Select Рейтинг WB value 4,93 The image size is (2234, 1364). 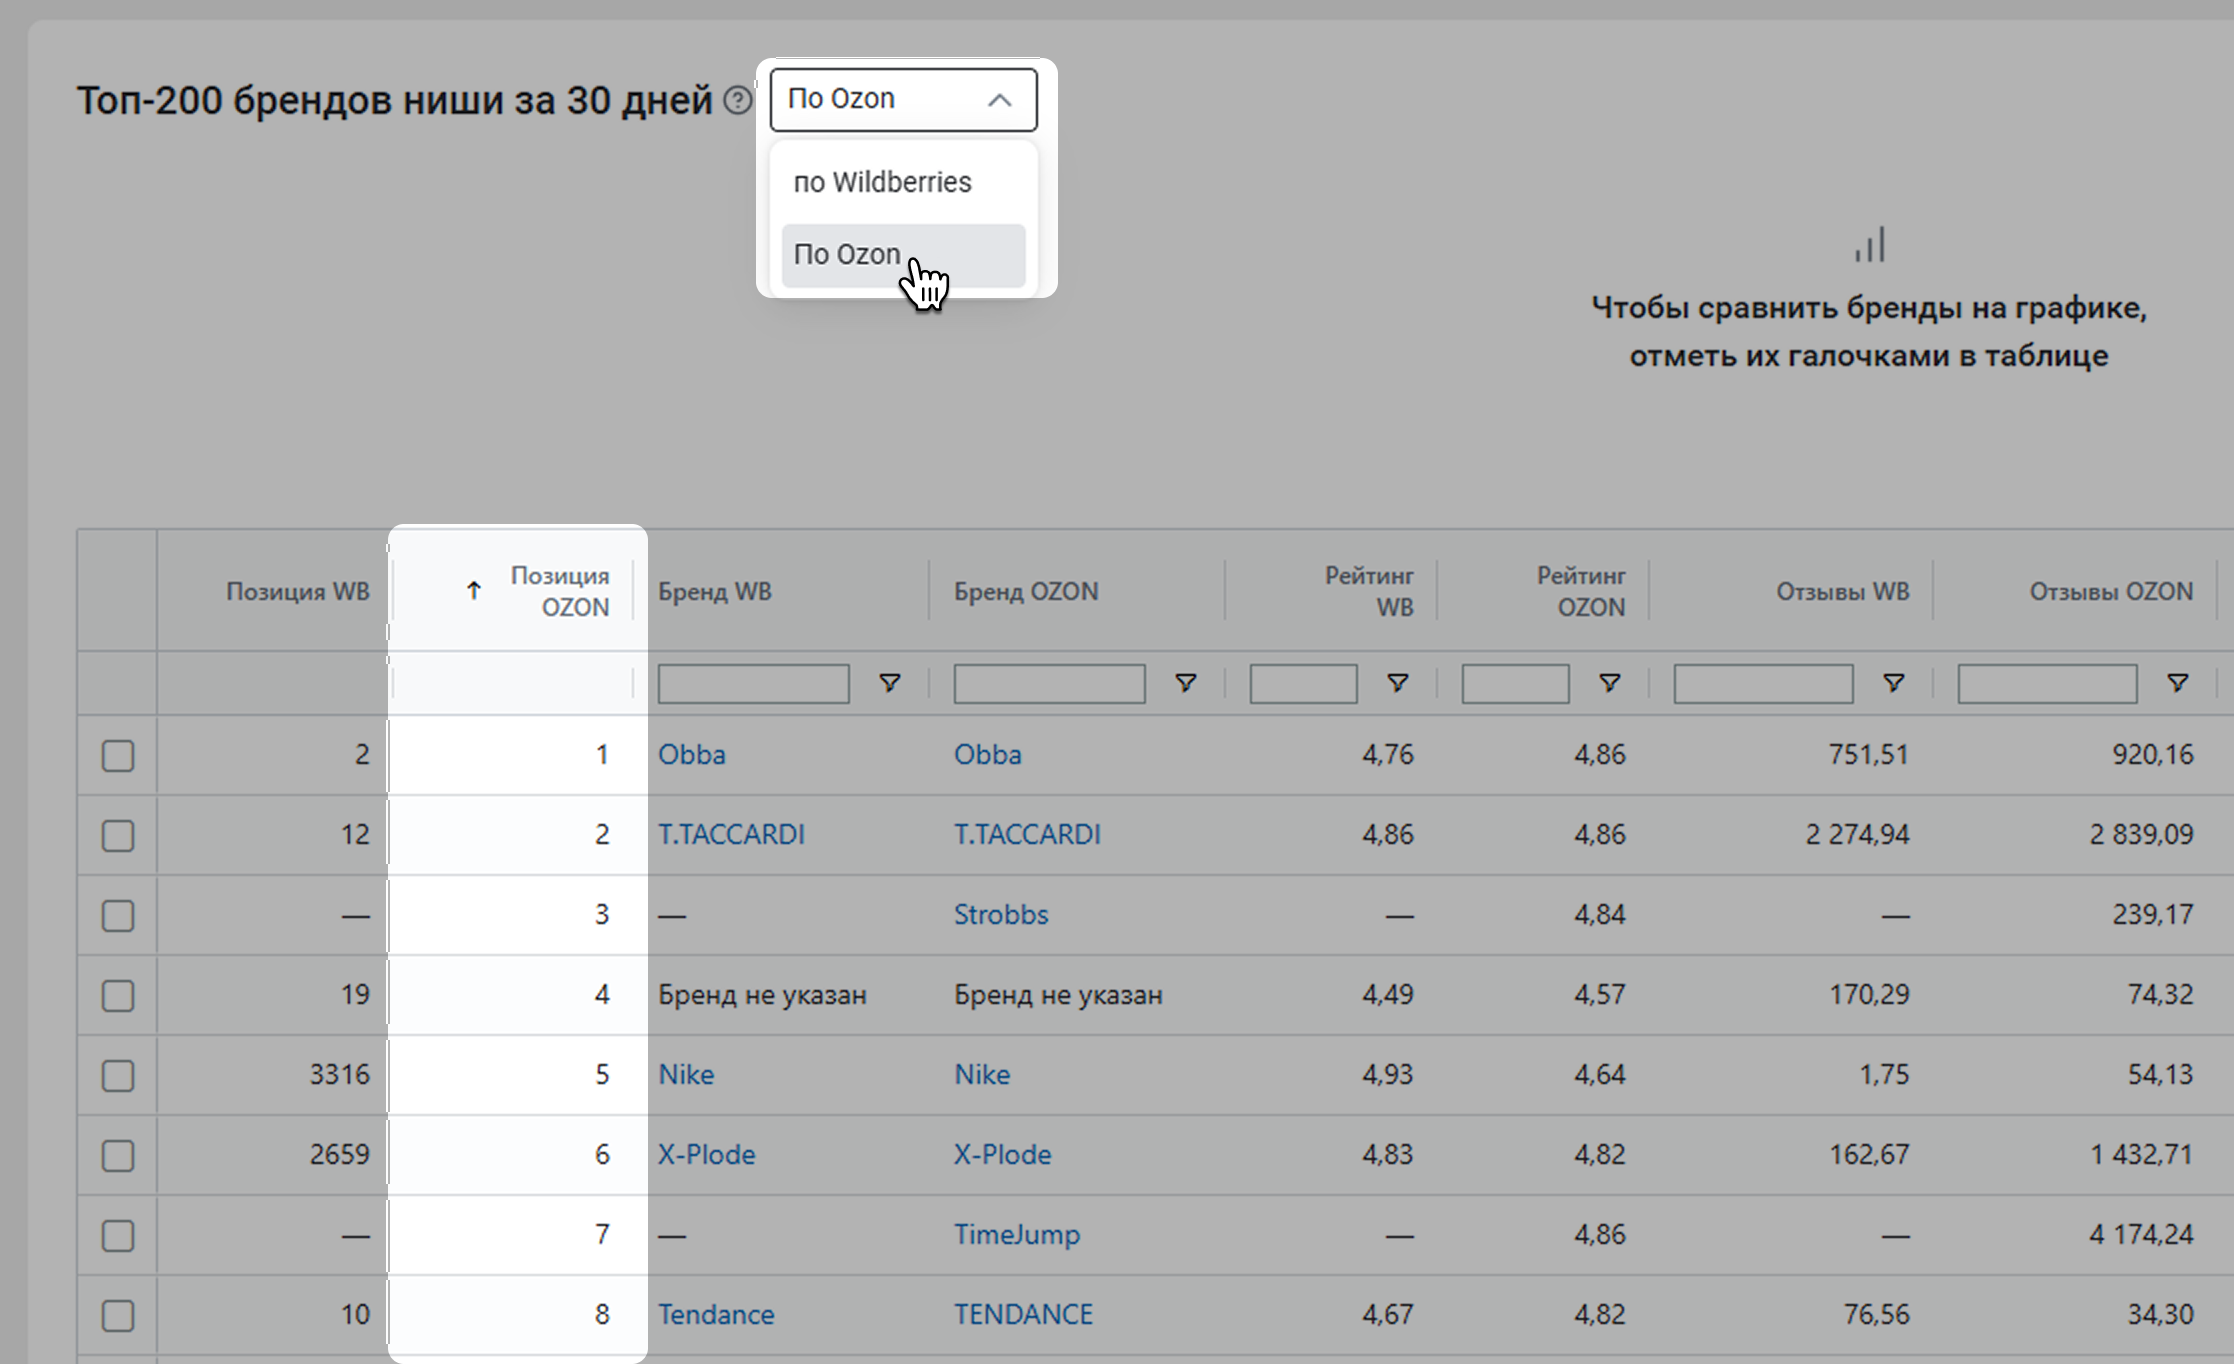click(x=1387, y=1074)
